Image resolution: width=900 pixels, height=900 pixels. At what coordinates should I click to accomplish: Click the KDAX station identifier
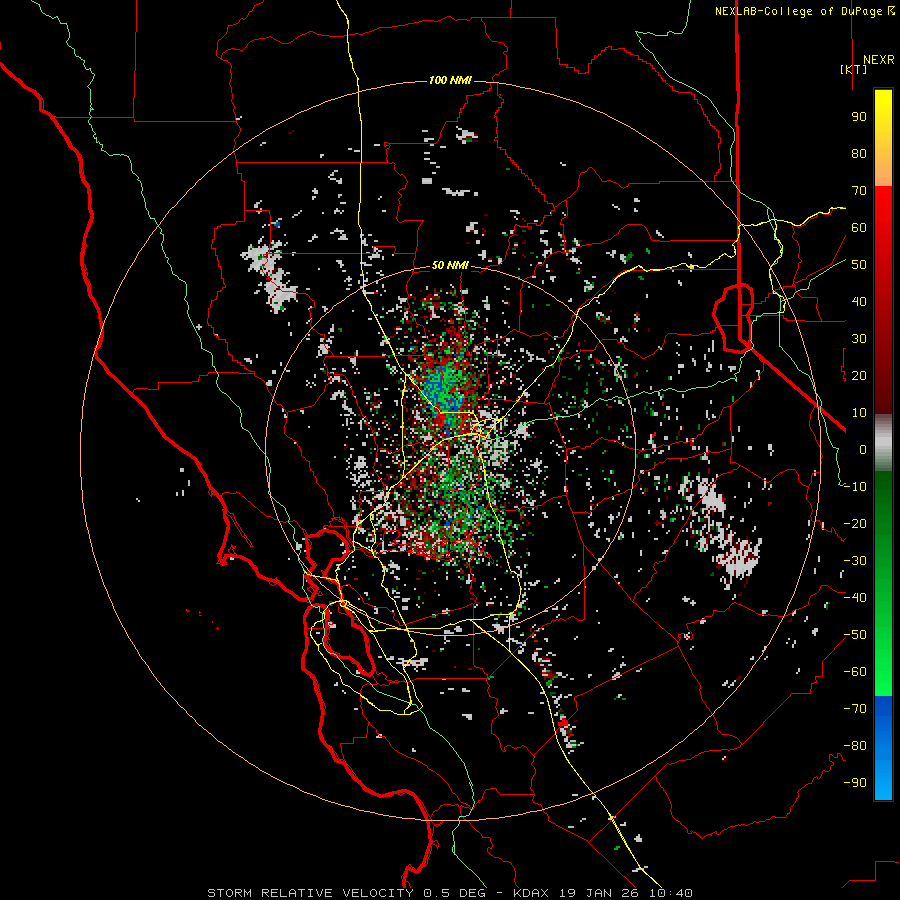[531, 893]
